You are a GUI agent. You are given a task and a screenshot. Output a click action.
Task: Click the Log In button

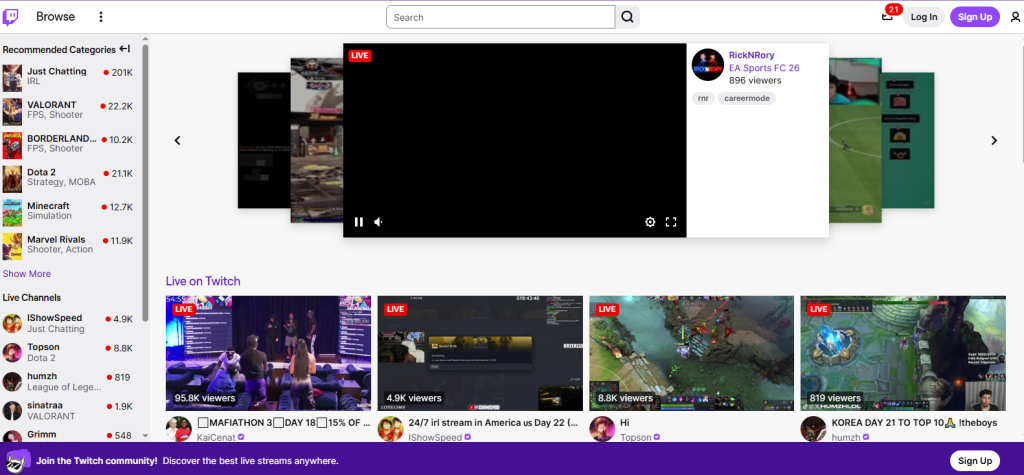(924, 17)
